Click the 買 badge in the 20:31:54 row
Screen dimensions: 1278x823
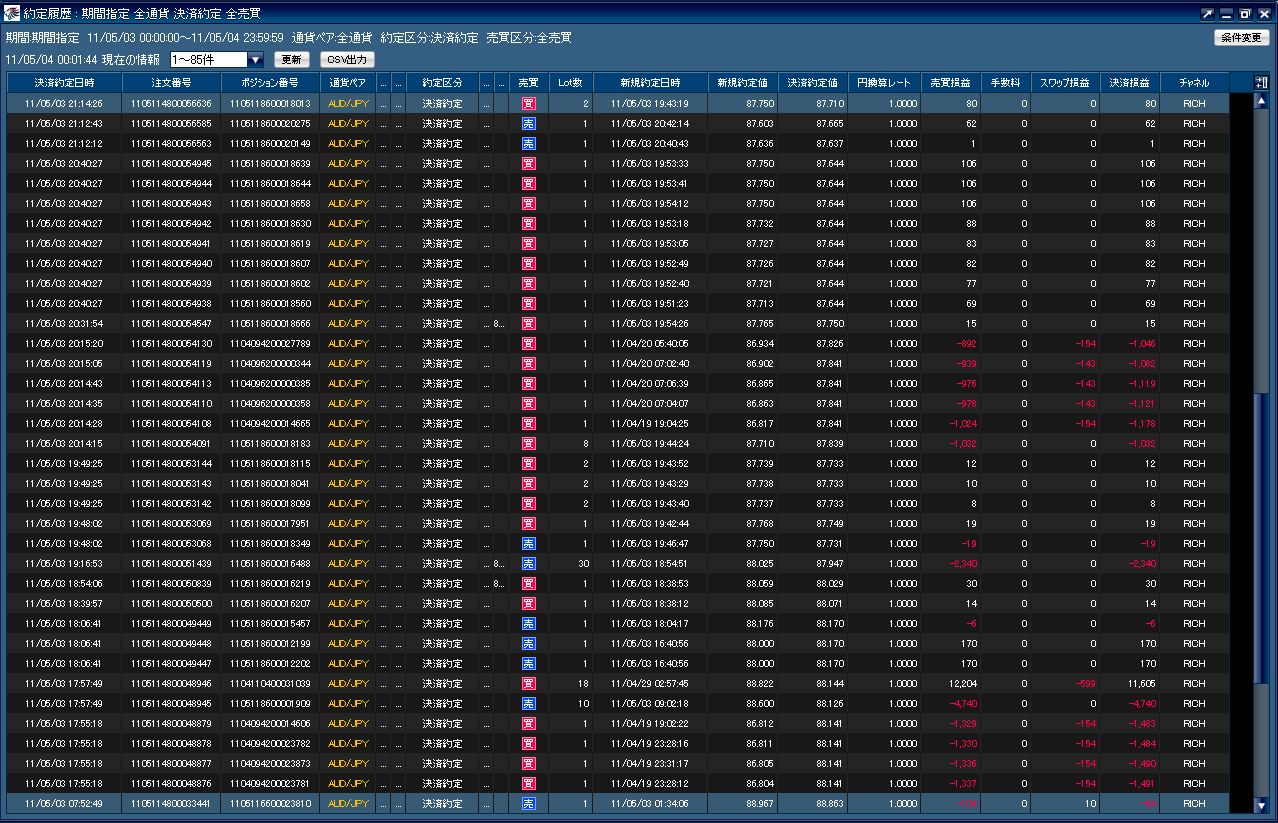529,323
